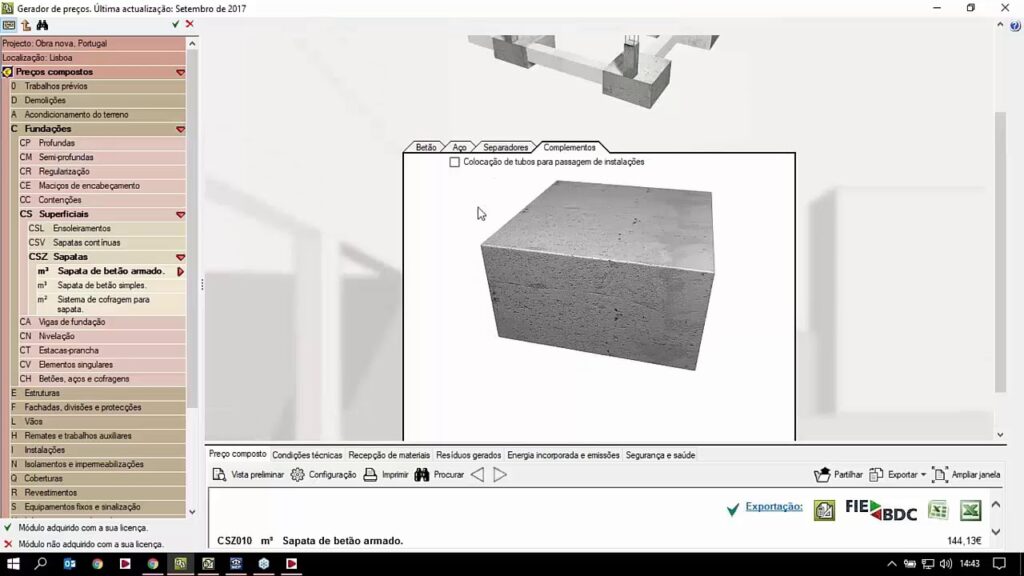Viewport: 1024px width, 576px height.
Task: Open the Condições técnicas tab
Action: tap(307, 455)
